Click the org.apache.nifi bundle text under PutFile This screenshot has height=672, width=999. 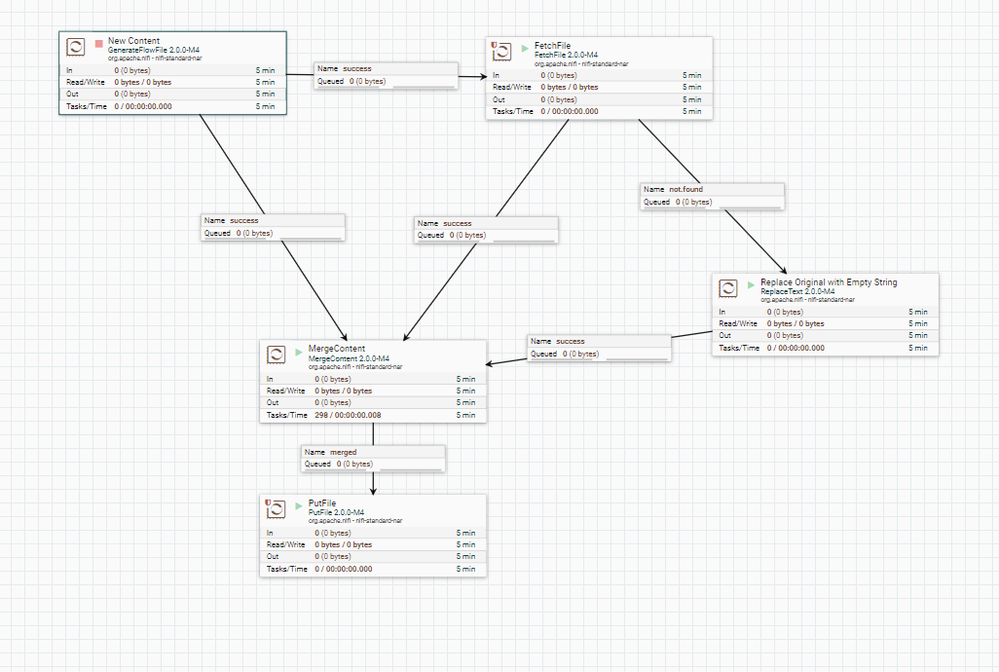[x=356, y=520]
